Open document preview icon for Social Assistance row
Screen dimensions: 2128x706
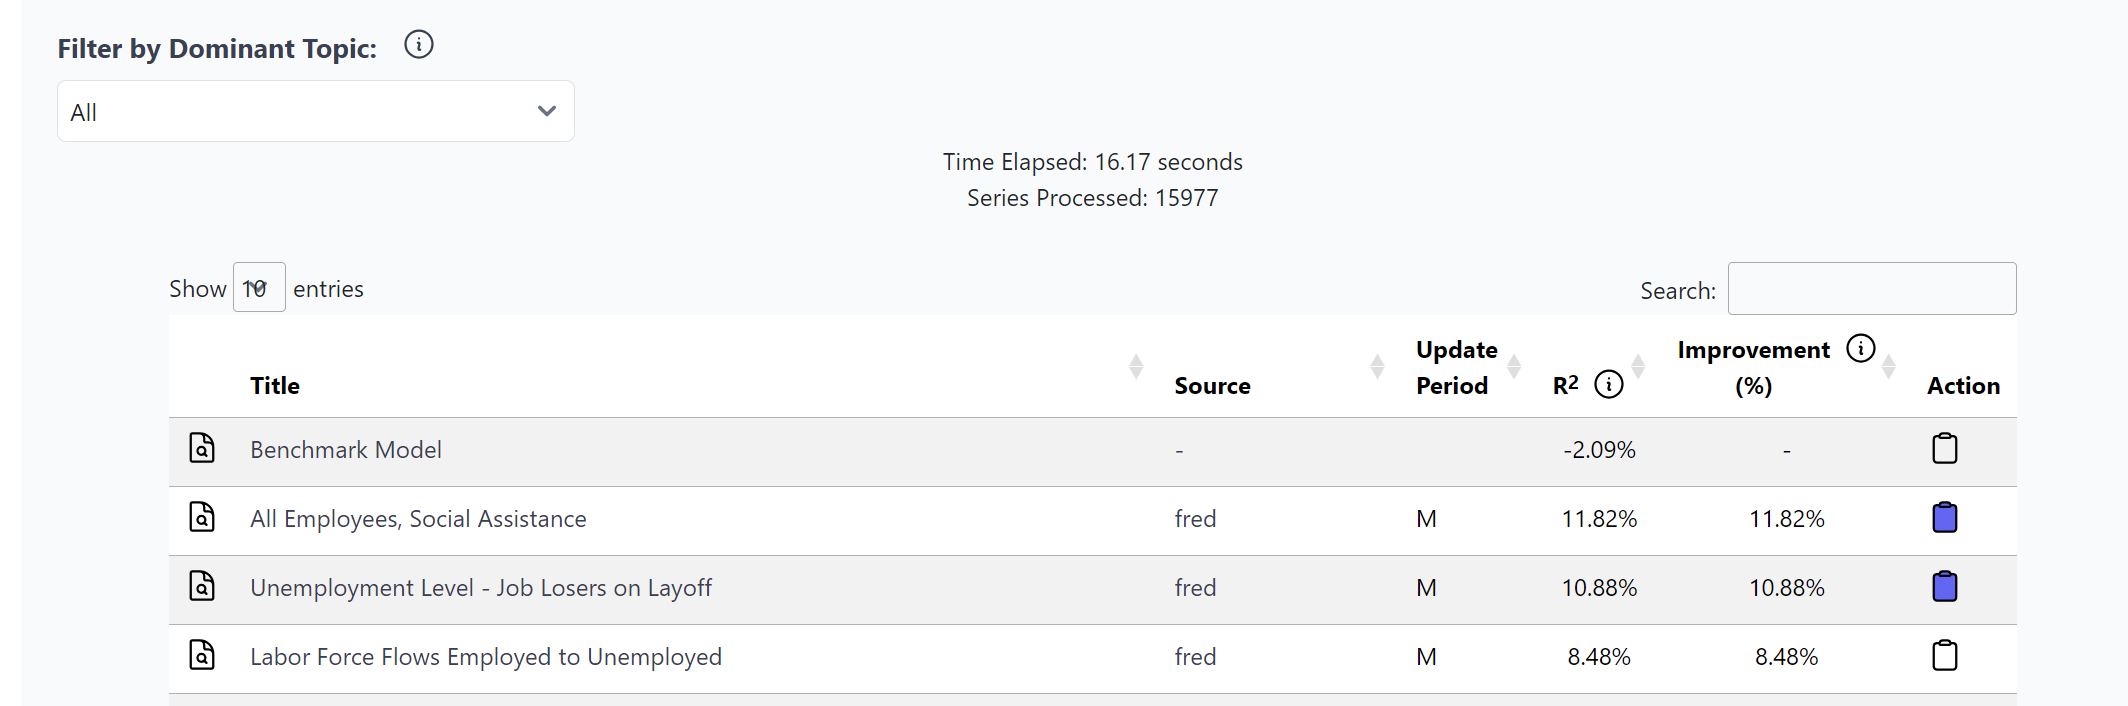pyautogui.click(x=202, y=517)
